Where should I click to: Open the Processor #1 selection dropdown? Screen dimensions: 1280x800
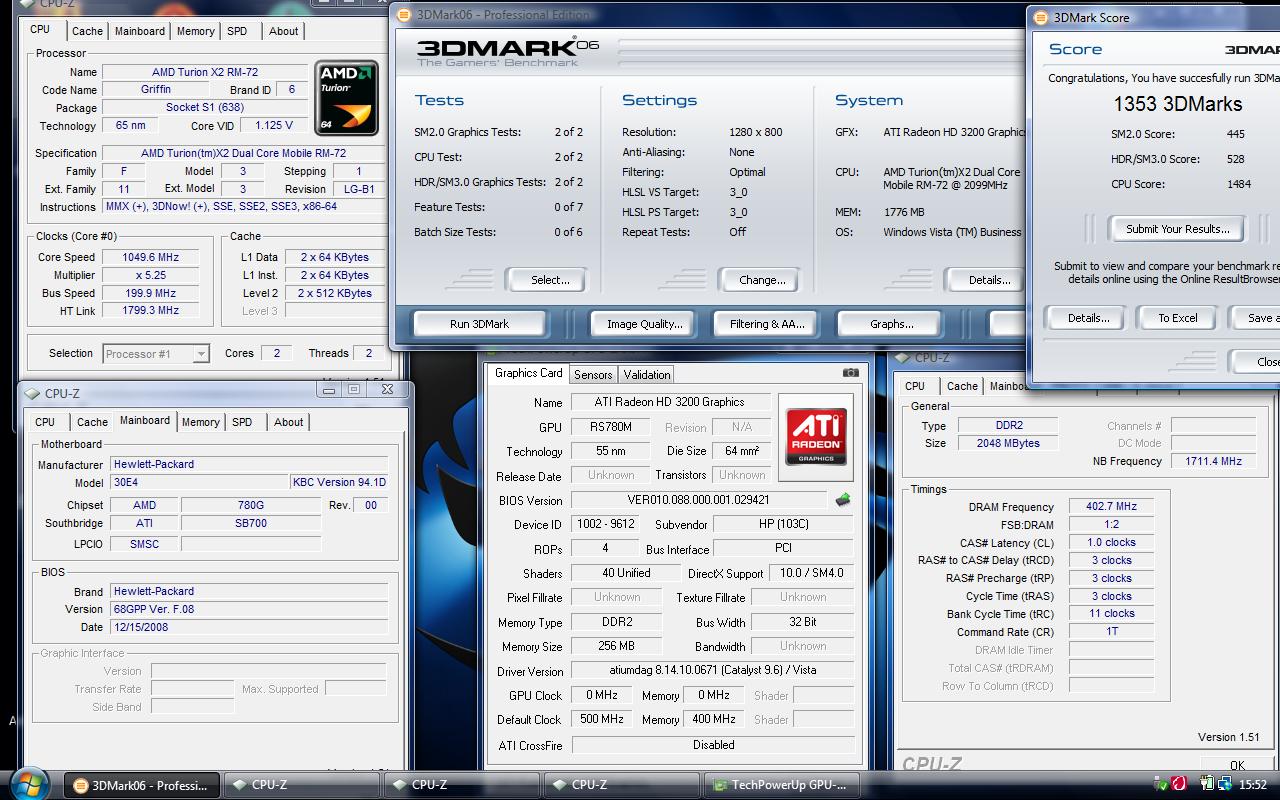(x=155, y=353)
